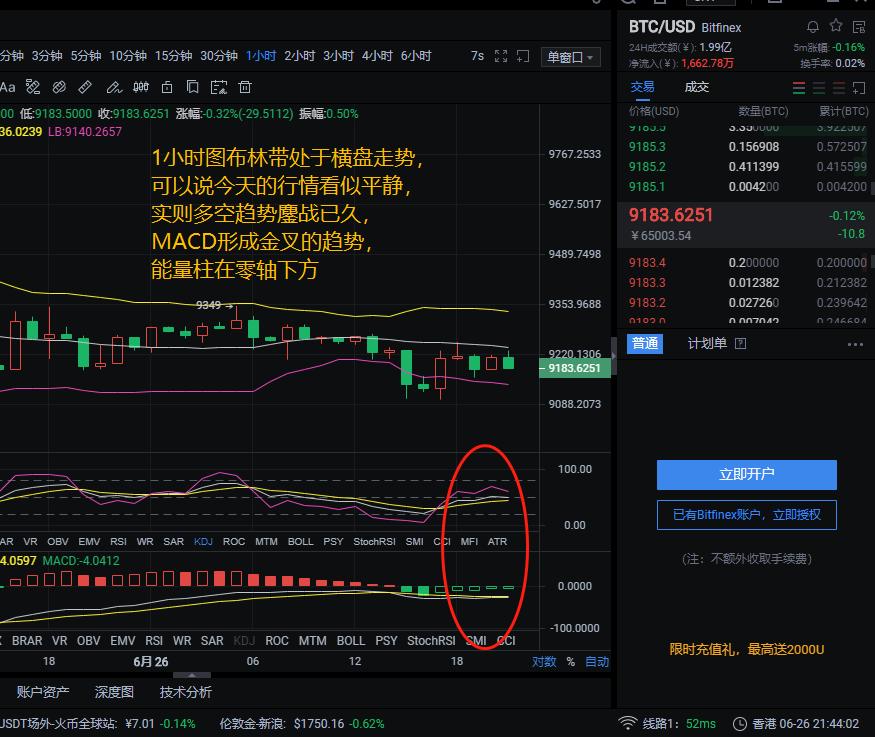This screenshot has width=875, height=737.
Task: Open the 单窗口 window layout dropdown
Action: 570,57
